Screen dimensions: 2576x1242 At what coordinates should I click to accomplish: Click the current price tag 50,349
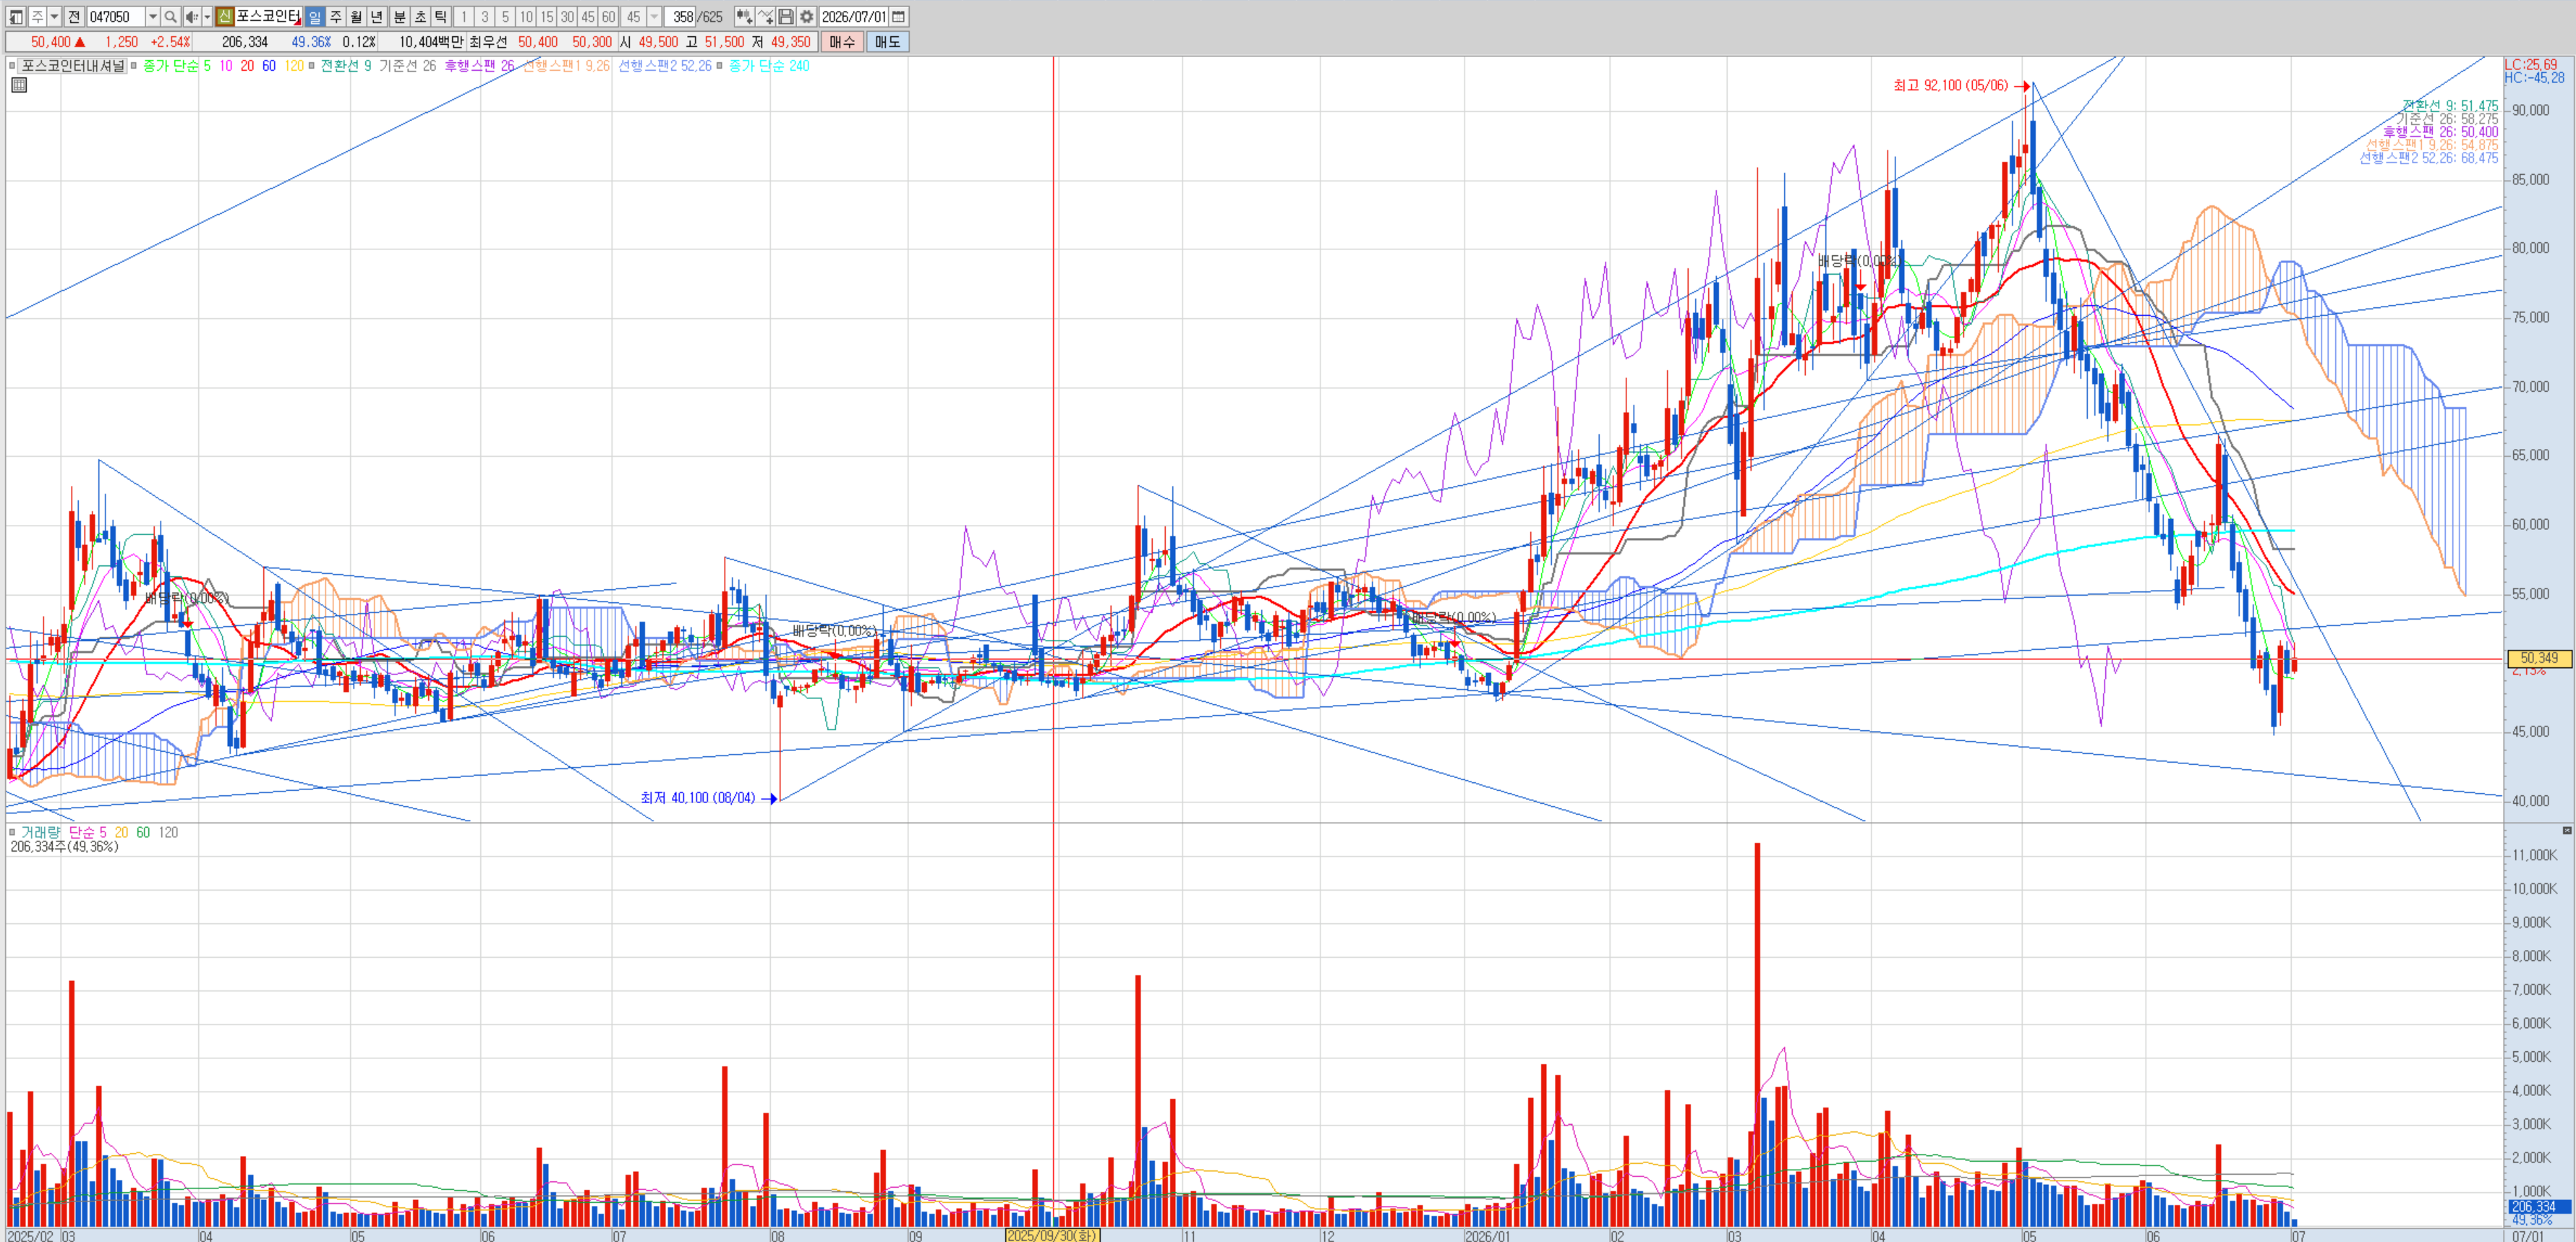2539,658
